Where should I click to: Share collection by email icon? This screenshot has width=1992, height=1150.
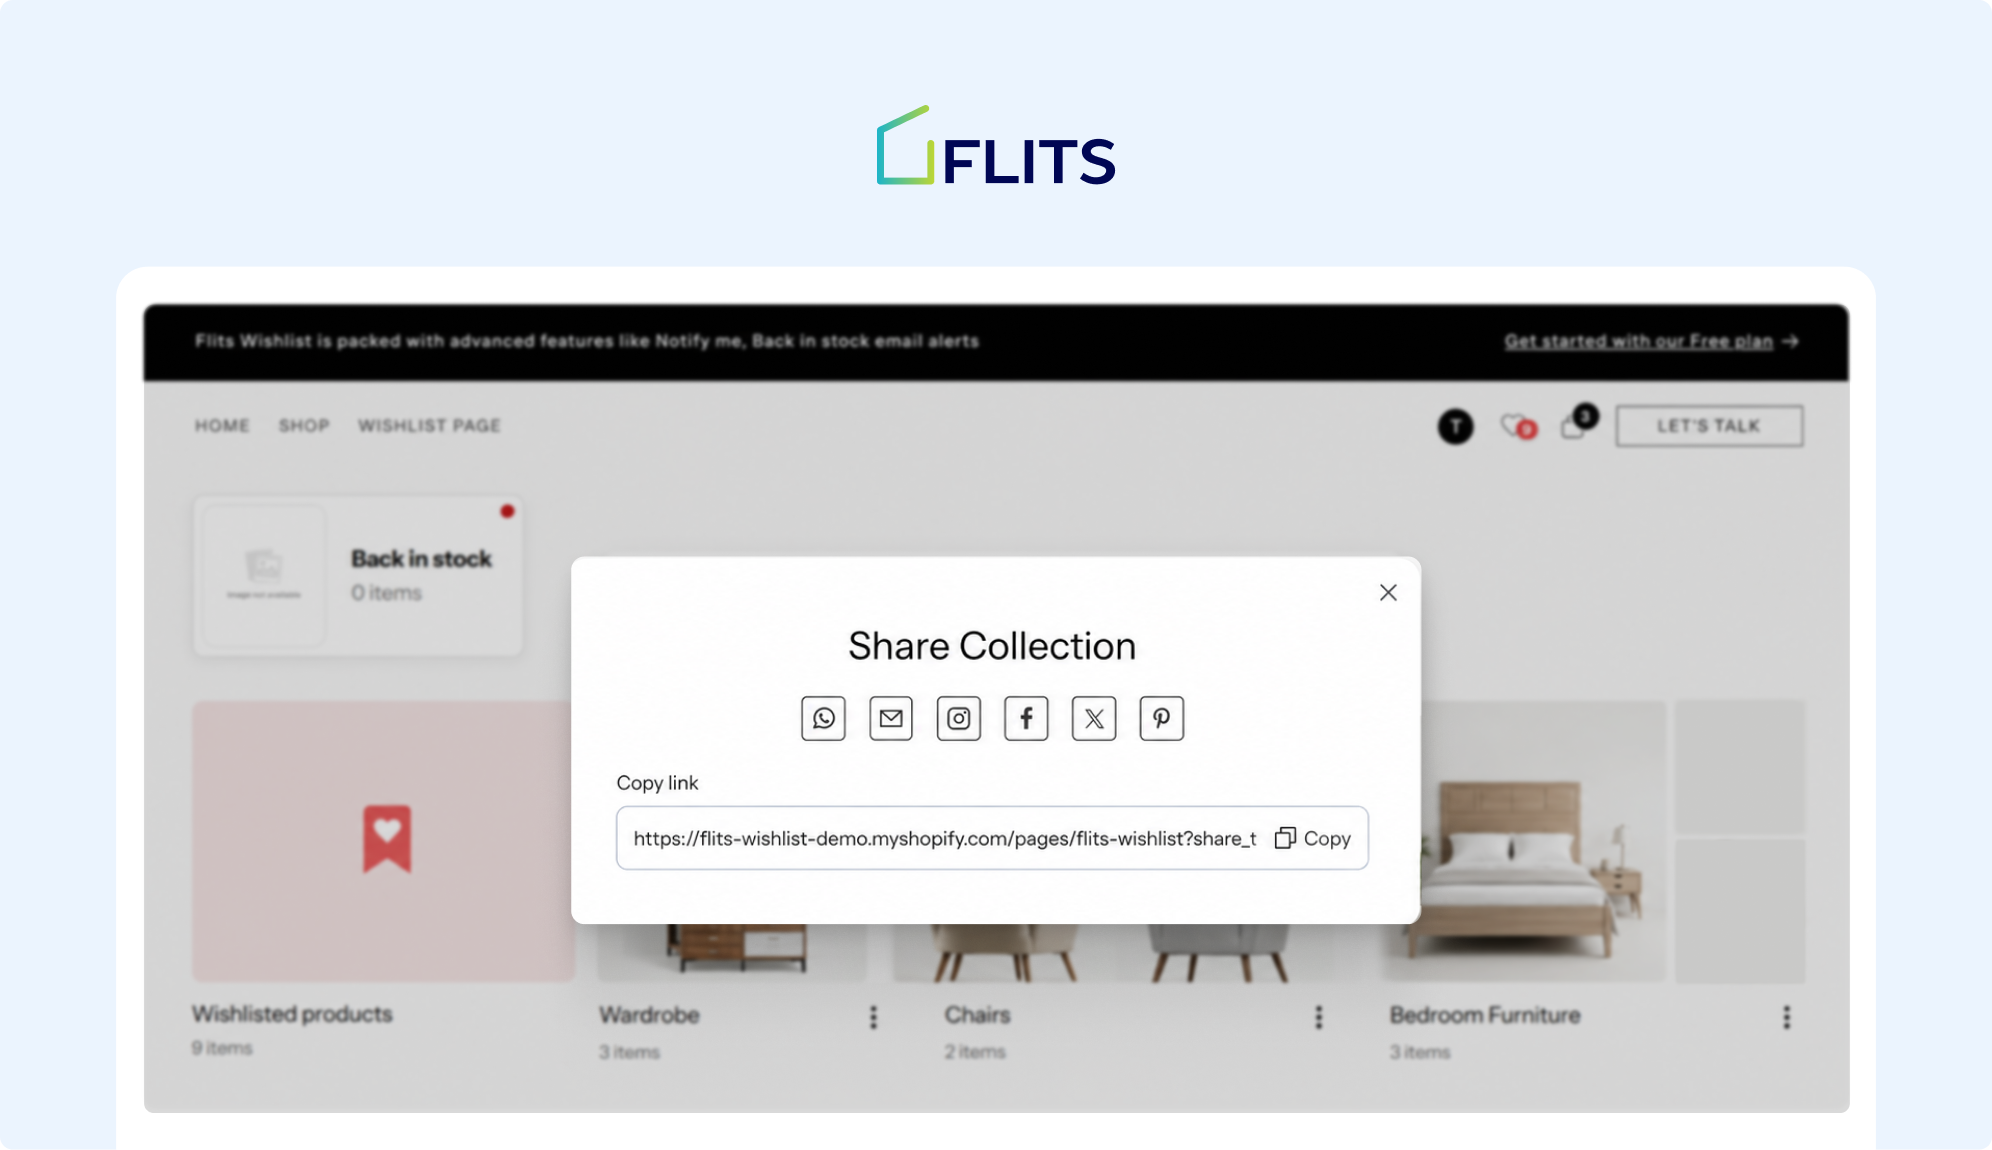click(891, 718)
